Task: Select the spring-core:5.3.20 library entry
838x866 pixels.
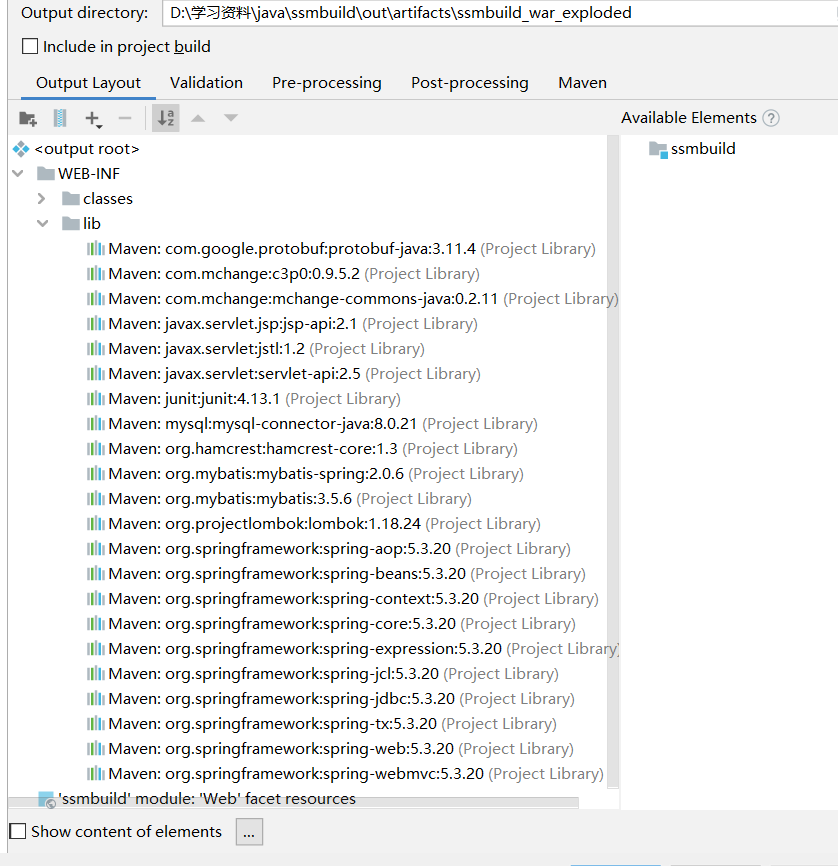Action: tap(331, 623)
